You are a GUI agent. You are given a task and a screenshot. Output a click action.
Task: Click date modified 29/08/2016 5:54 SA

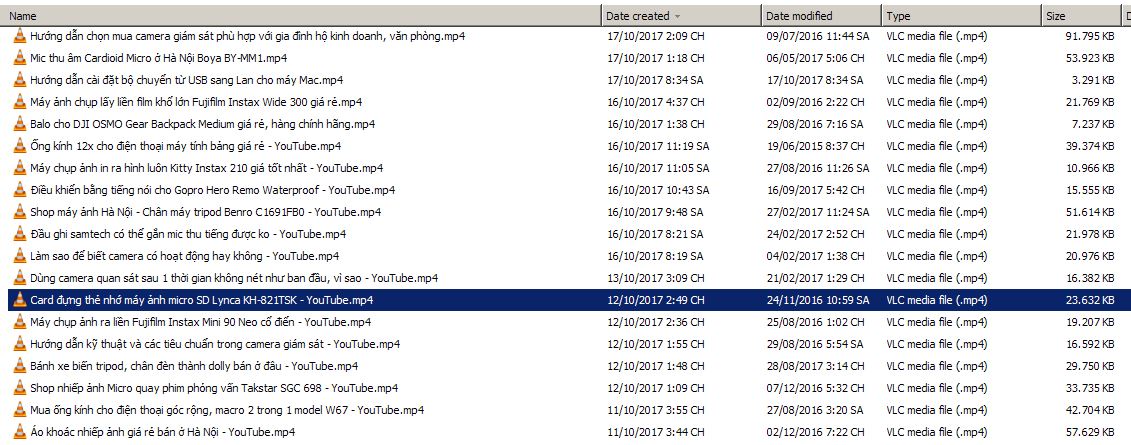coord(815,344)
